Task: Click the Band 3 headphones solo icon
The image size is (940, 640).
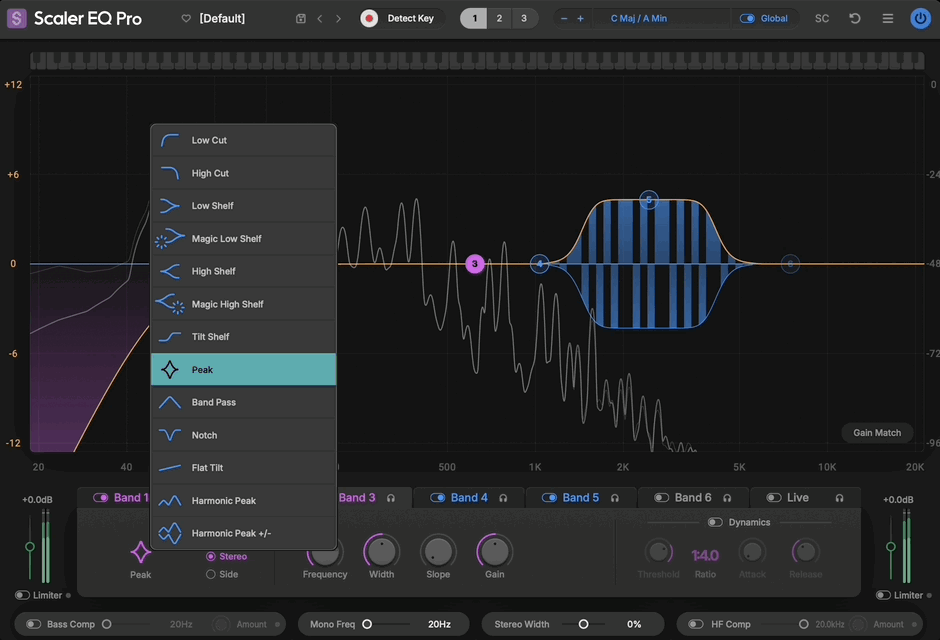Action: coord(391,498)
